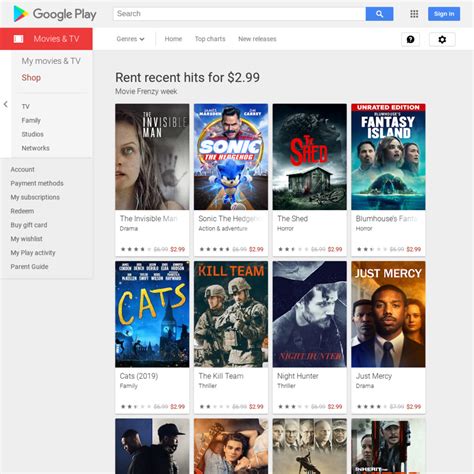Open the Night Hunter poster
474x474 pixels.
pyautogui.click(x=309, y=314)
